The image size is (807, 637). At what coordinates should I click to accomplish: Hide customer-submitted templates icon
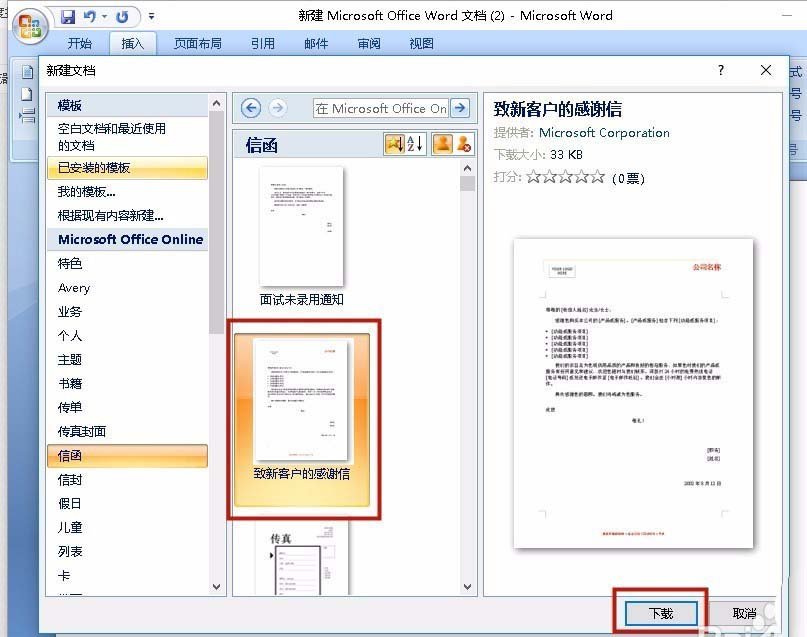pyautogui.click(x=463, y=144)
